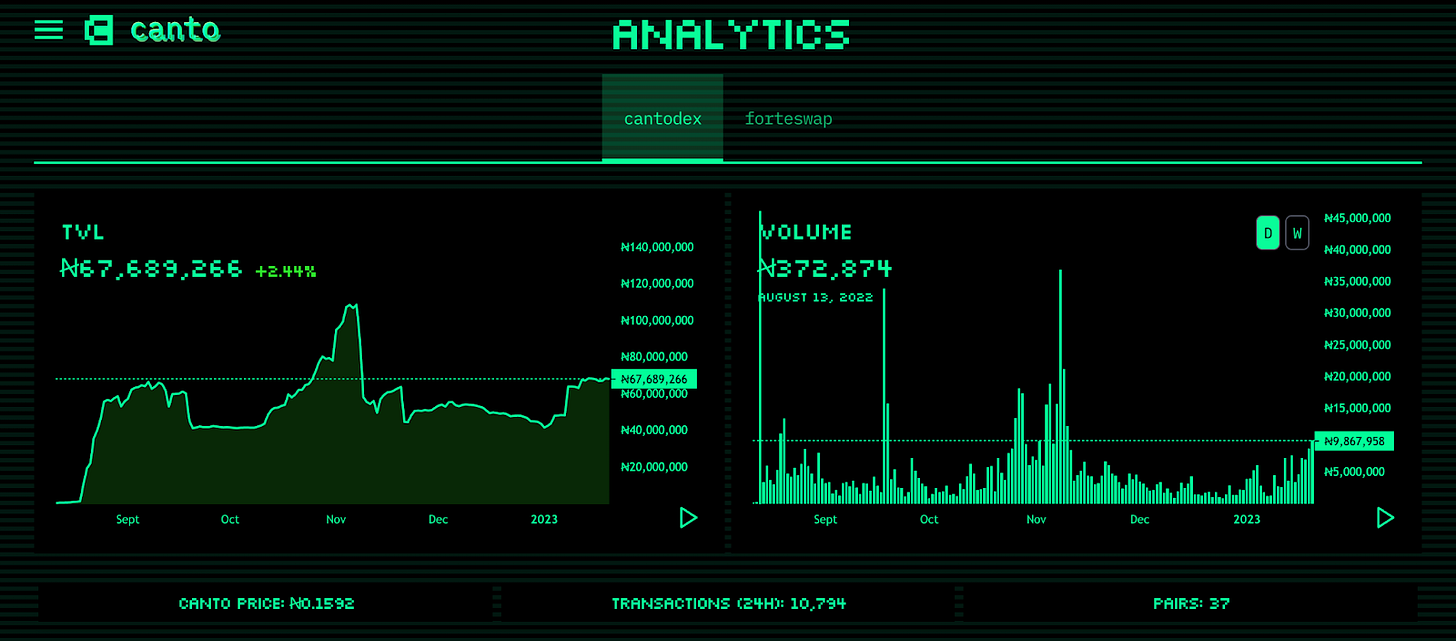Click ₦140,000,000 TVL axis label
The image size is (1456, 641).
[657, 247]
